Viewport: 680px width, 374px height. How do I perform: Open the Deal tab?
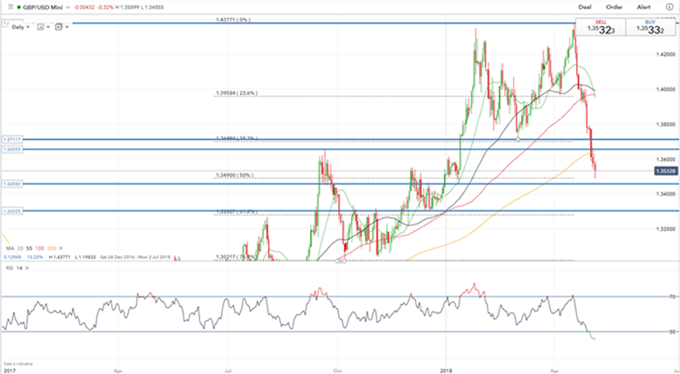(x=585, y=7)
